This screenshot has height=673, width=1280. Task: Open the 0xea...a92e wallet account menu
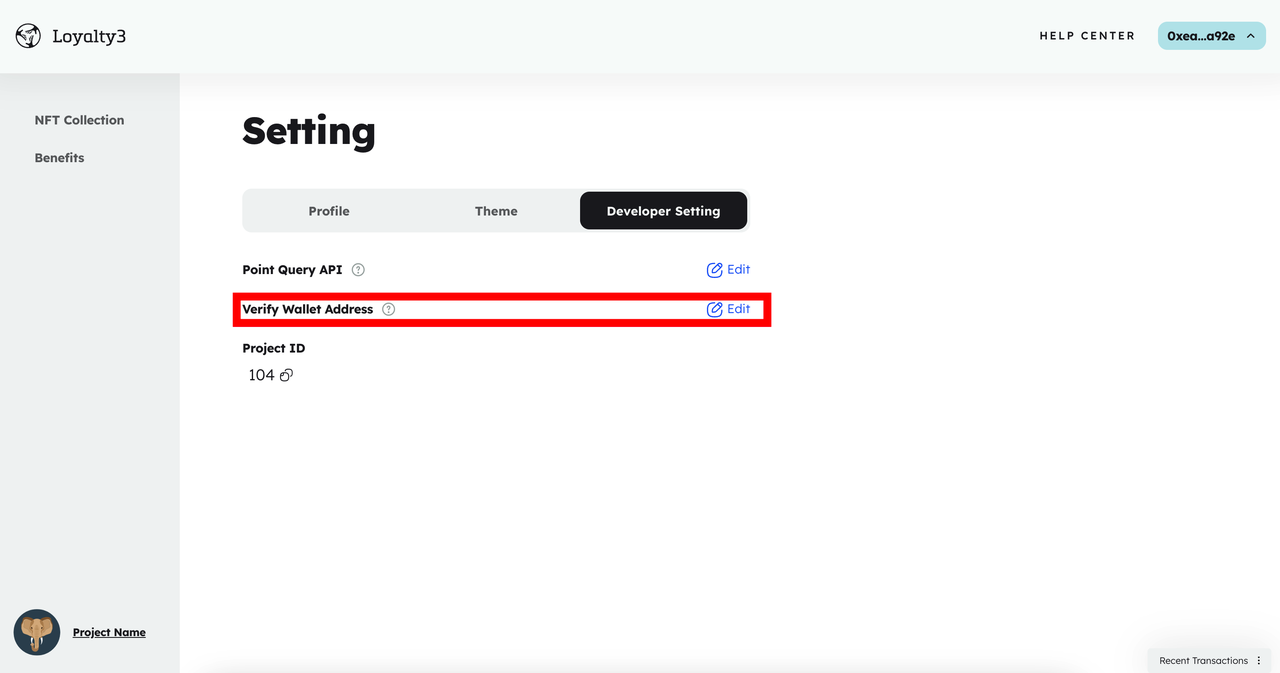pyautogui.click(x=1201, y=36)
